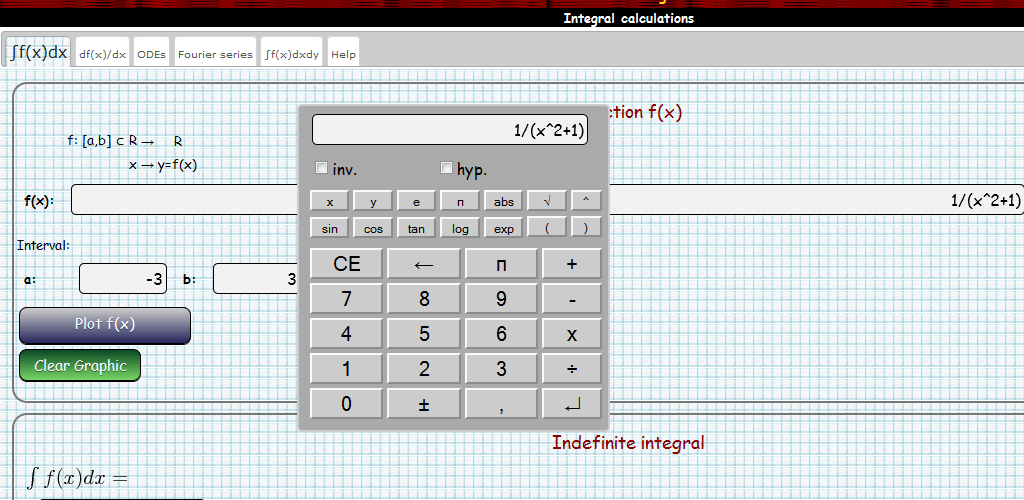This screenshot has height=500, width=1024.
Task: Click digit 8 on keypad
Action: pos(424,299)
